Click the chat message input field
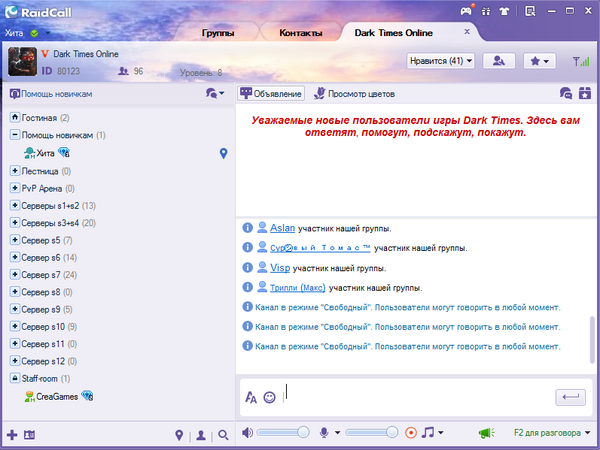 tap(417, 397)
